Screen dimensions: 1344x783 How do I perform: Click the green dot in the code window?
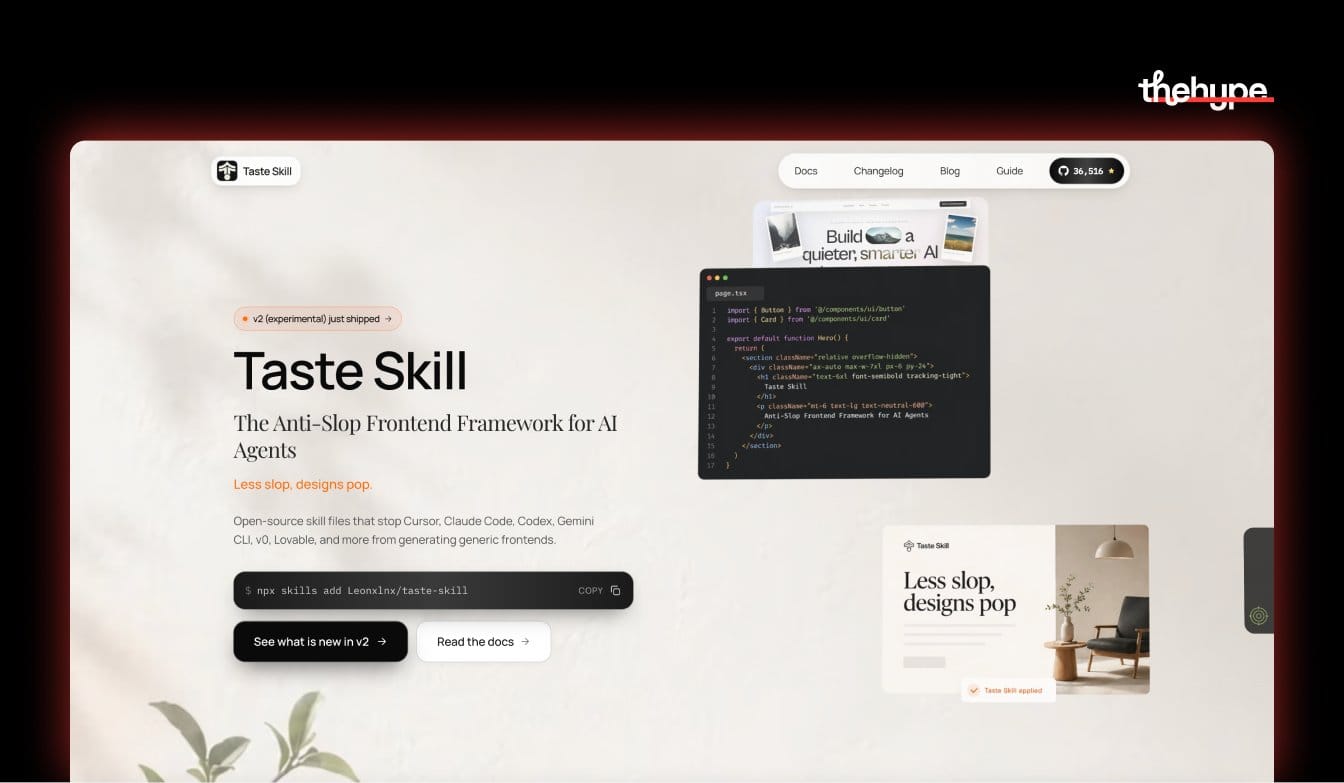[725, 277]
